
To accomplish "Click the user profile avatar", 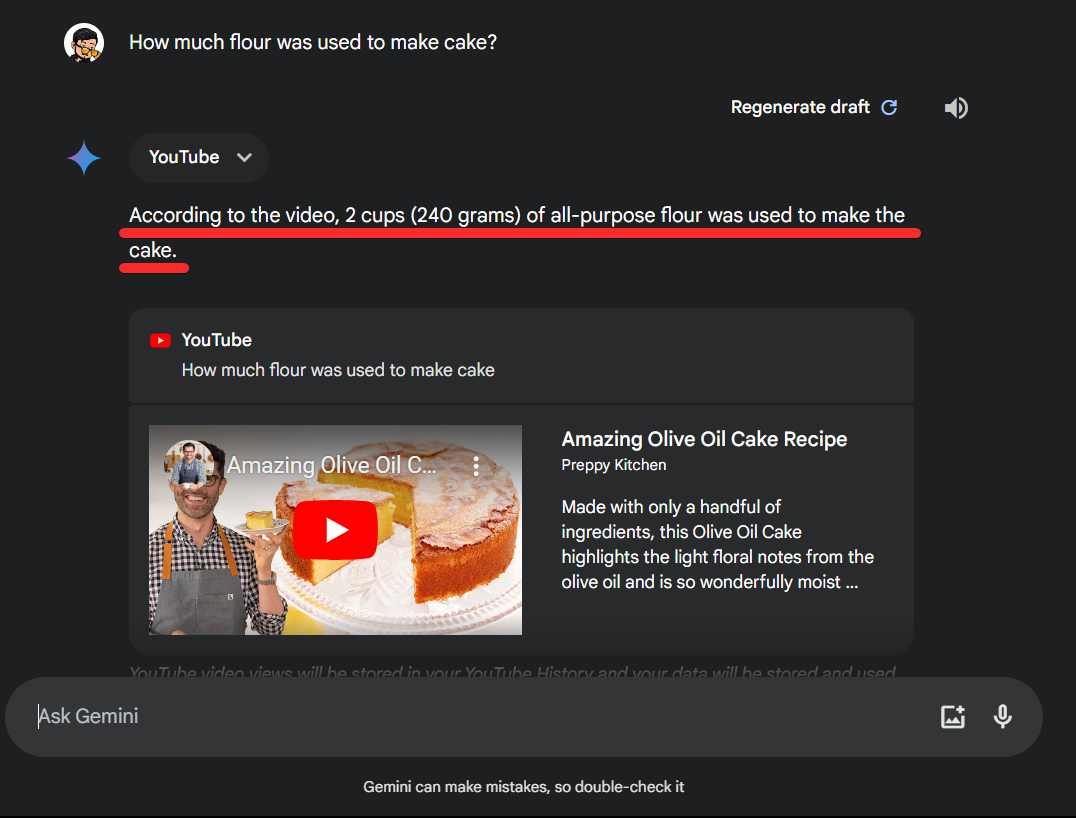I will pos(84,43).
